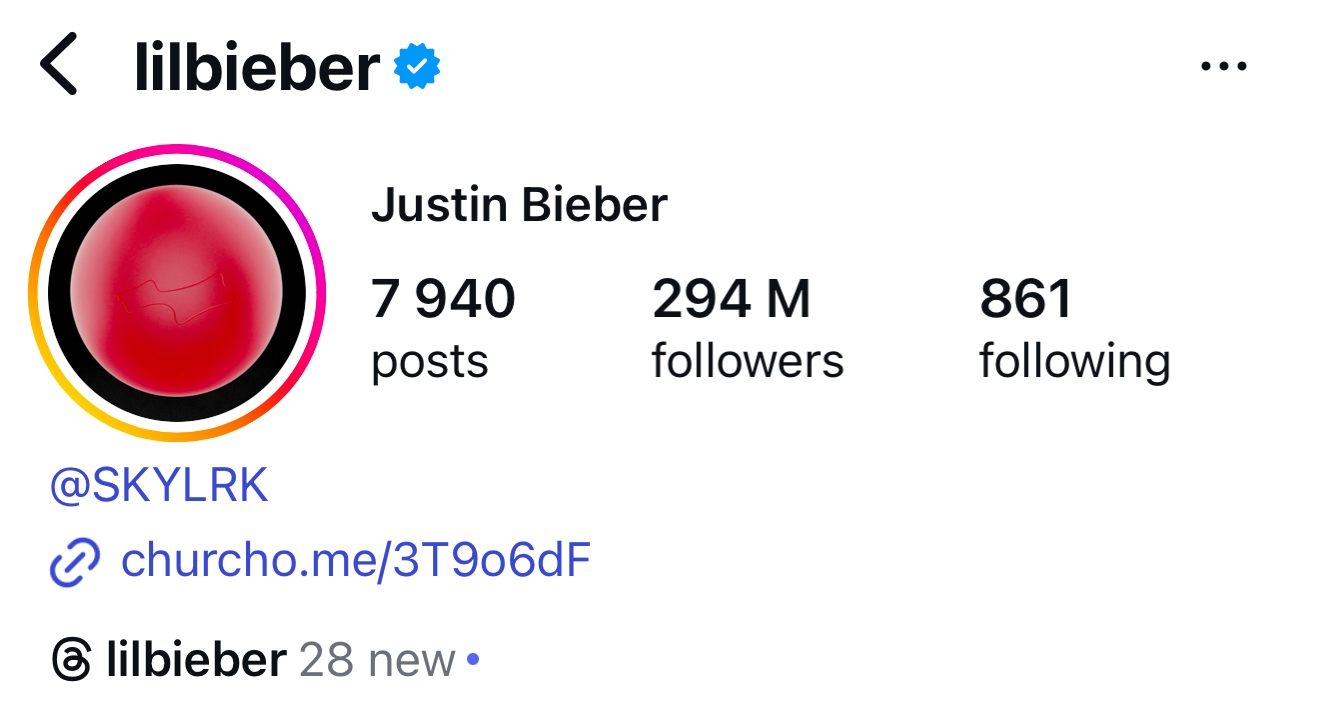Click the following label
This screenshot has height=722, width=1320.
coord(1074,361)
